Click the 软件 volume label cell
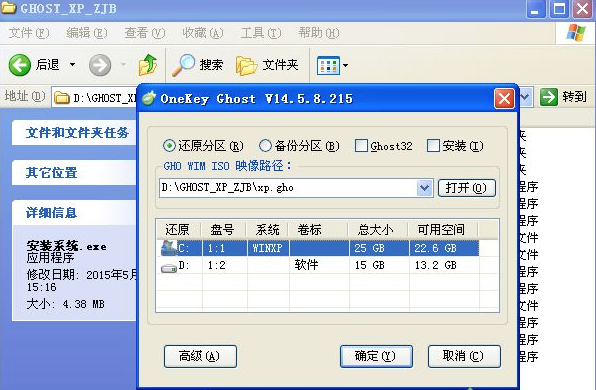This screenshot has height=390, width=596. click(319, 265)
